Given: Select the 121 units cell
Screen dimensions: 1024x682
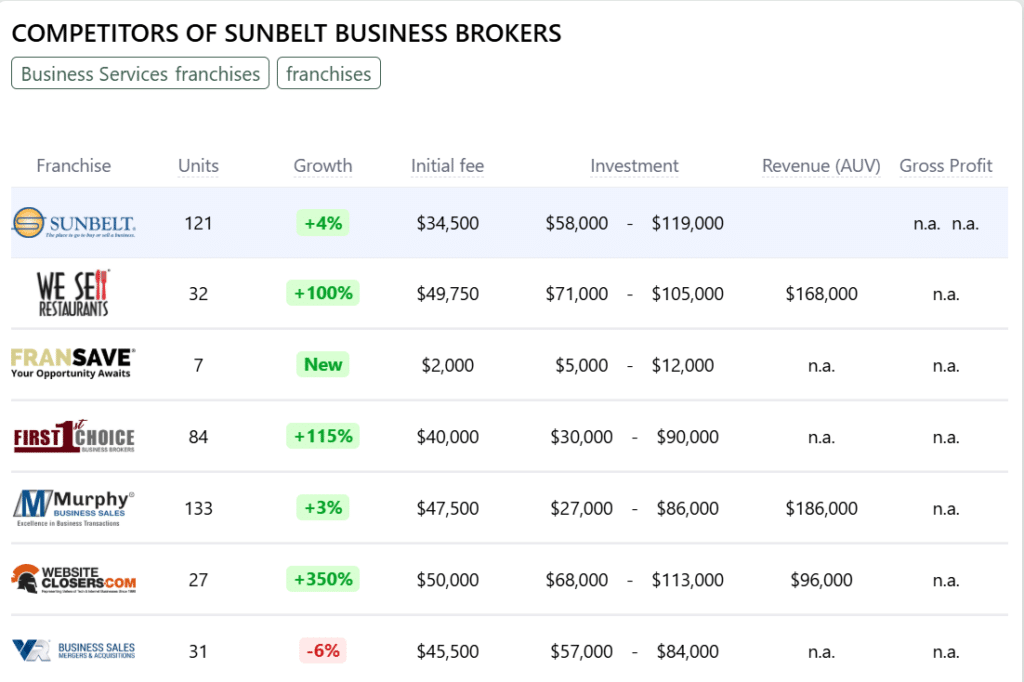Looking at the screenshot, I should point(199,223).
